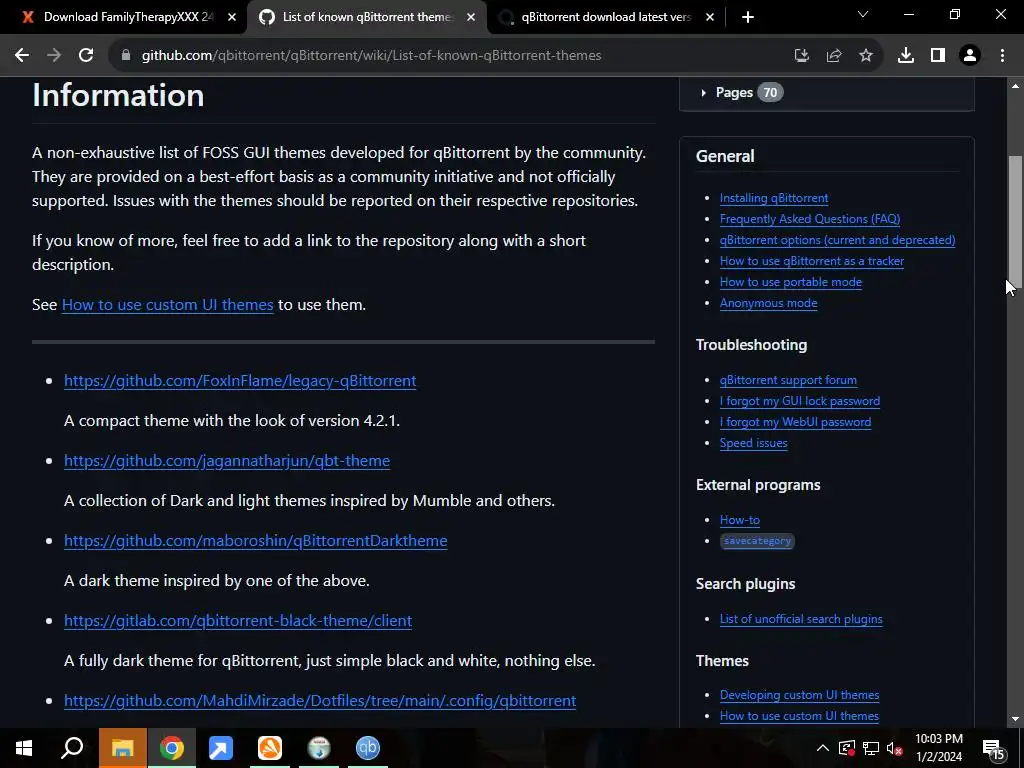Viewport: 1024px width, 768px height.
Task: Open gitlab qbittorrent-black-theme client link
Action: click(238, 621)
